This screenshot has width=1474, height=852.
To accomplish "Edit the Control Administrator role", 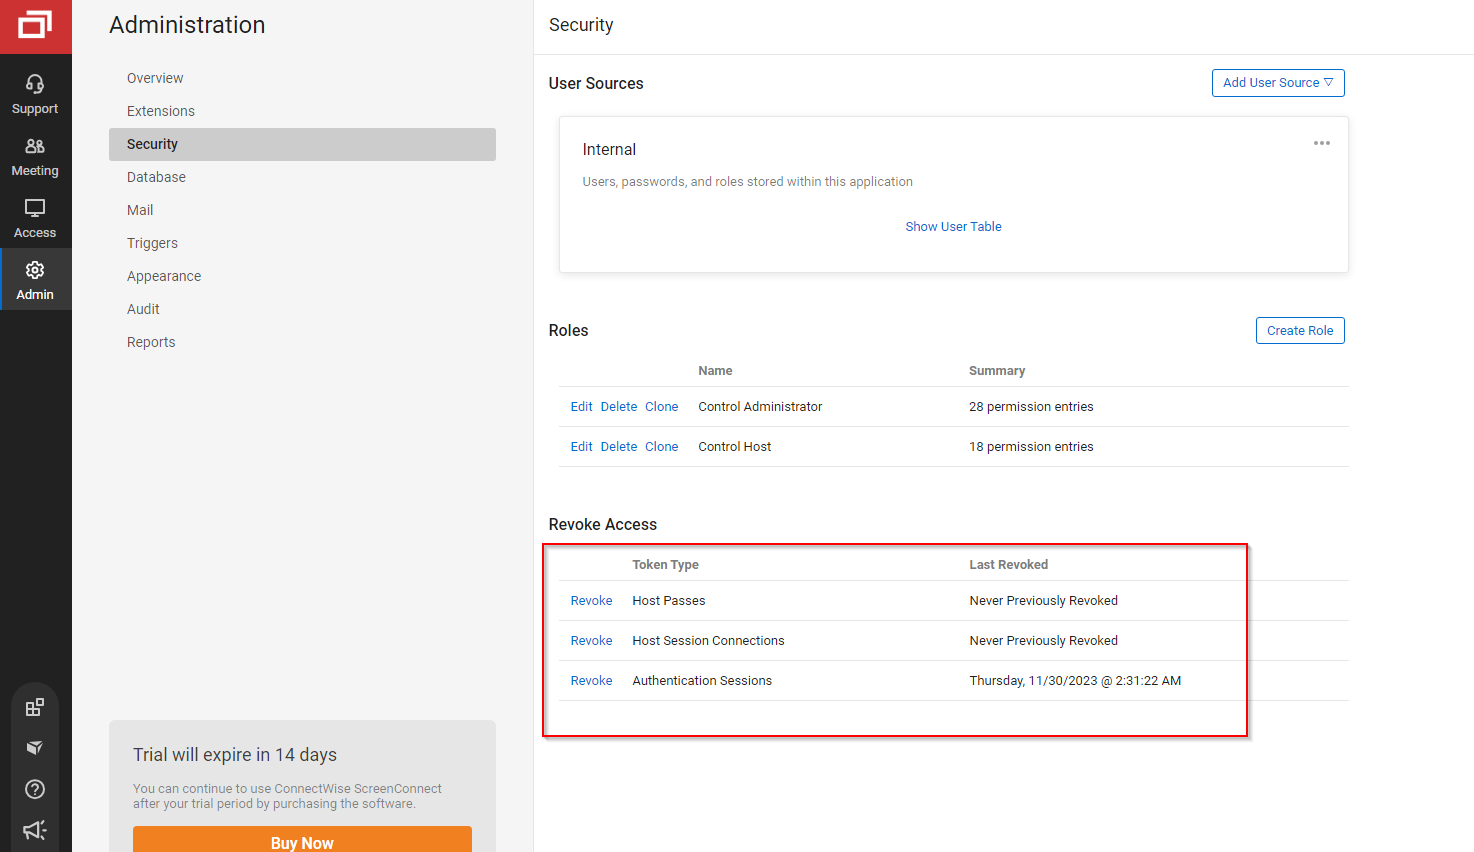I will coord(581,407).
